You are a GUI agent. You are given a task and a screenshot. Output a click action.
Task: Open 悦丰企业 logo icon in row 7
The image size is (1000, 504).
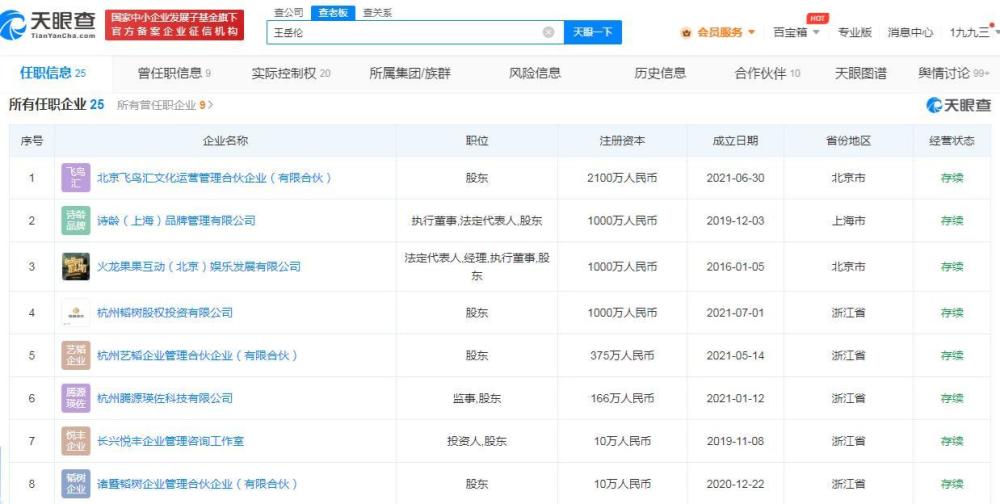[x=76, y=441]
